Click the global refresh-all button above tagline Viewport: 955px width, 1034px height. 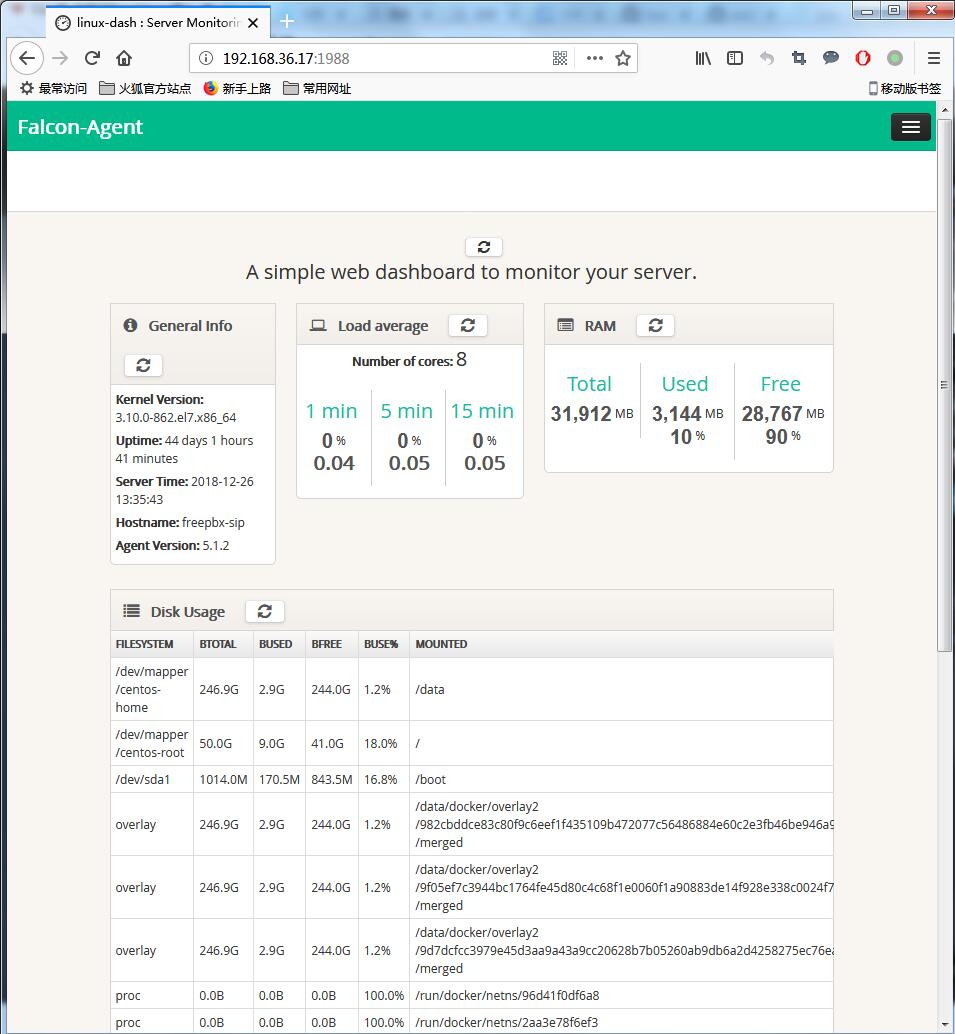[484, 247]
